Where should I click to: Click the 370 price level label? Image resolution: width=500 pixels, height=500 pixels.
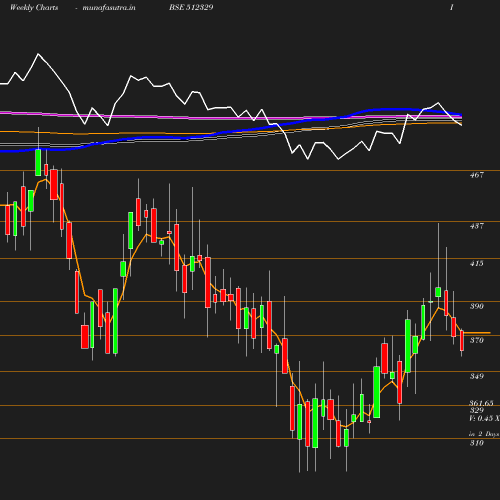[477, 340]
